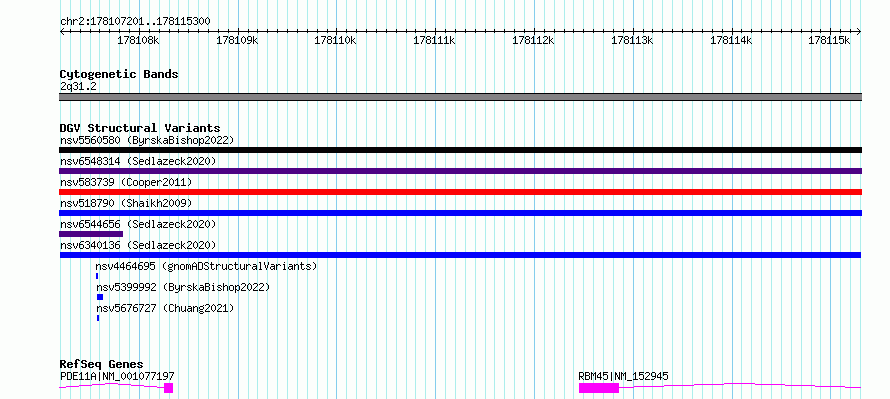This screenshot has width=890, height=399.
Task: Select the black nsv5560580 variant bar
Action: [x=460, y=150]
